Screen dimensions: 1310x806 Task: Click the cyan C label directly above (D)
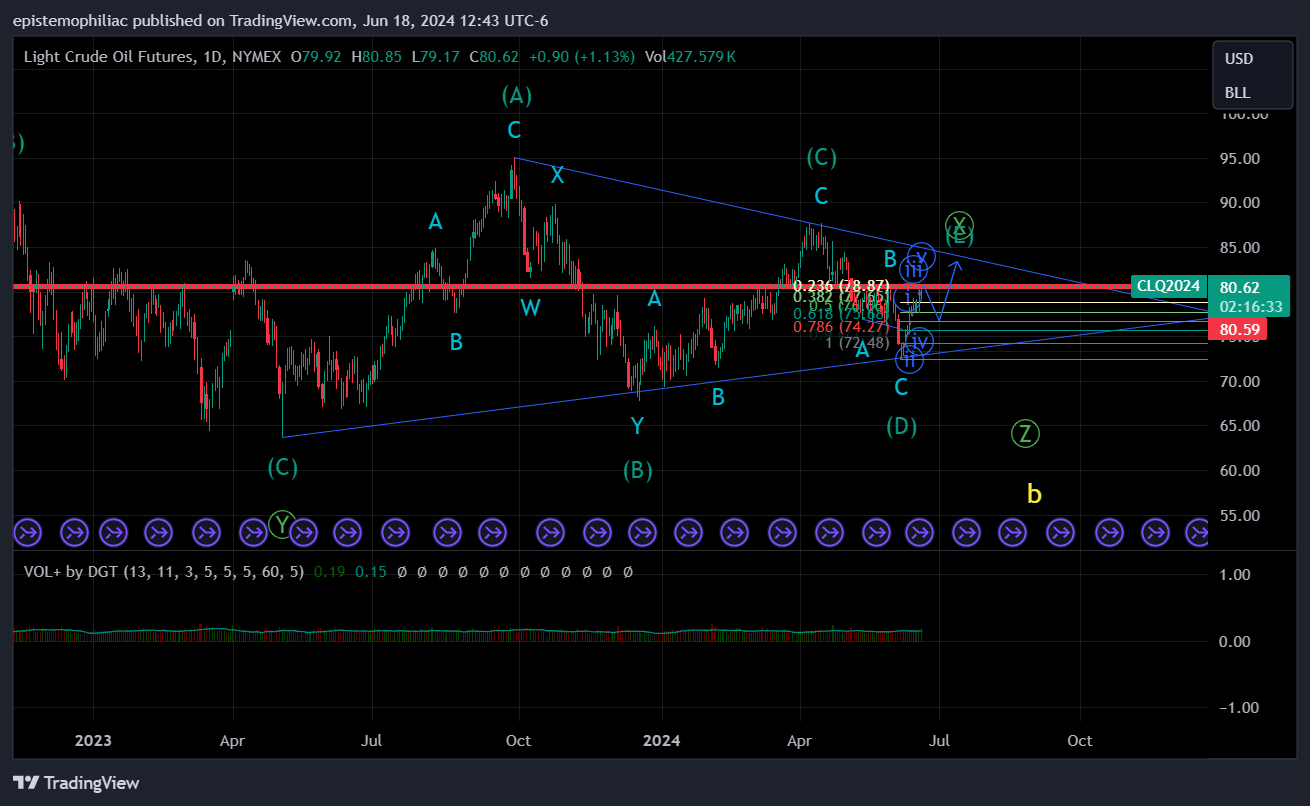click(901, 387)
